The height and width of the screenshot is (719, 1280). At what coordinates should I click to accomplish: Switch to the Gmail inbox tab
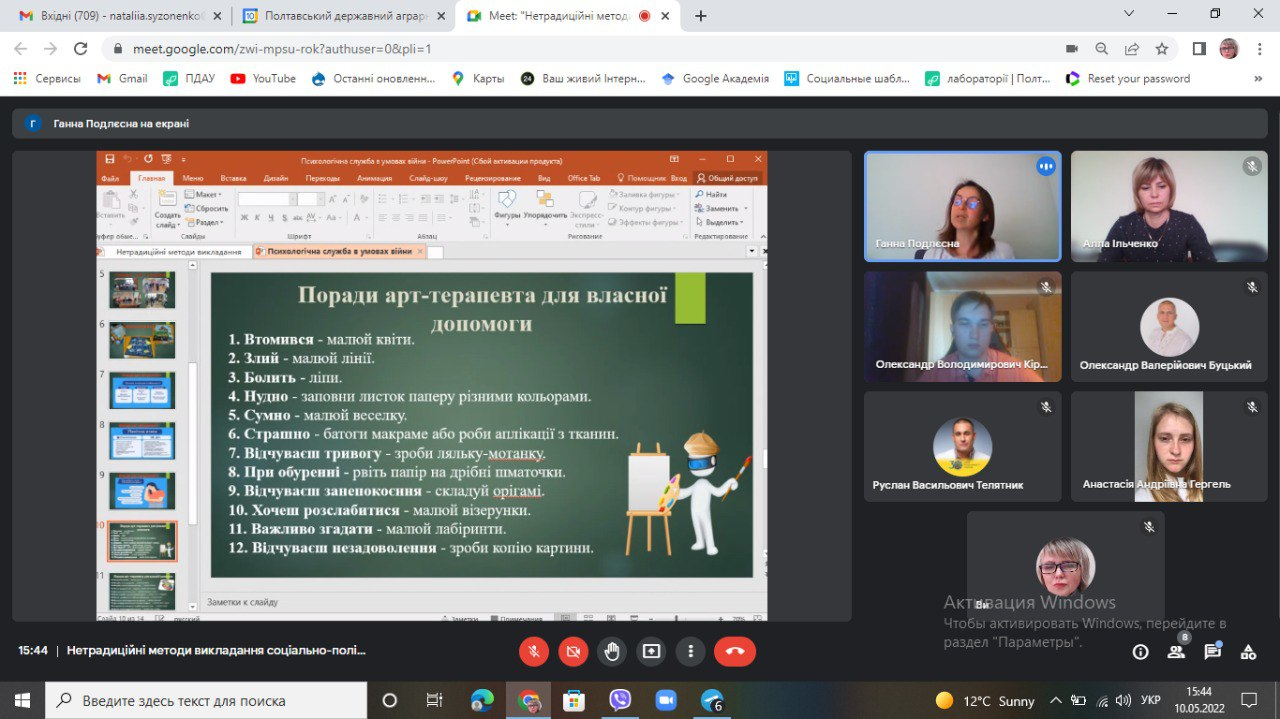[x=118, y=16]
